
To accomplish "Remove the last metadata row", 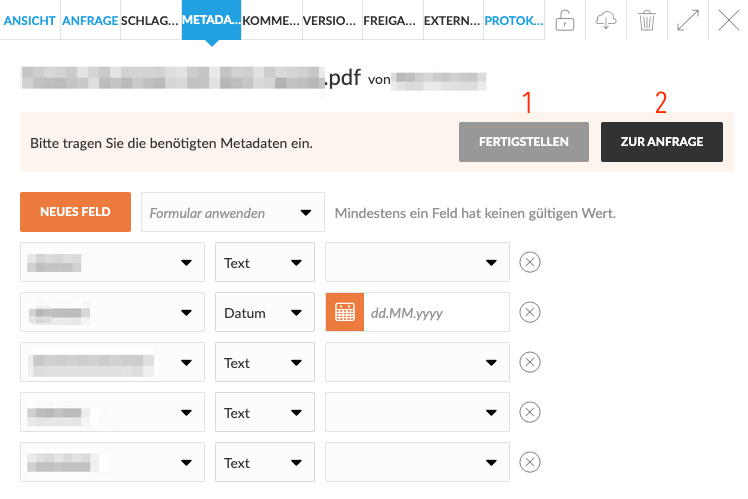I will point(530,462).
